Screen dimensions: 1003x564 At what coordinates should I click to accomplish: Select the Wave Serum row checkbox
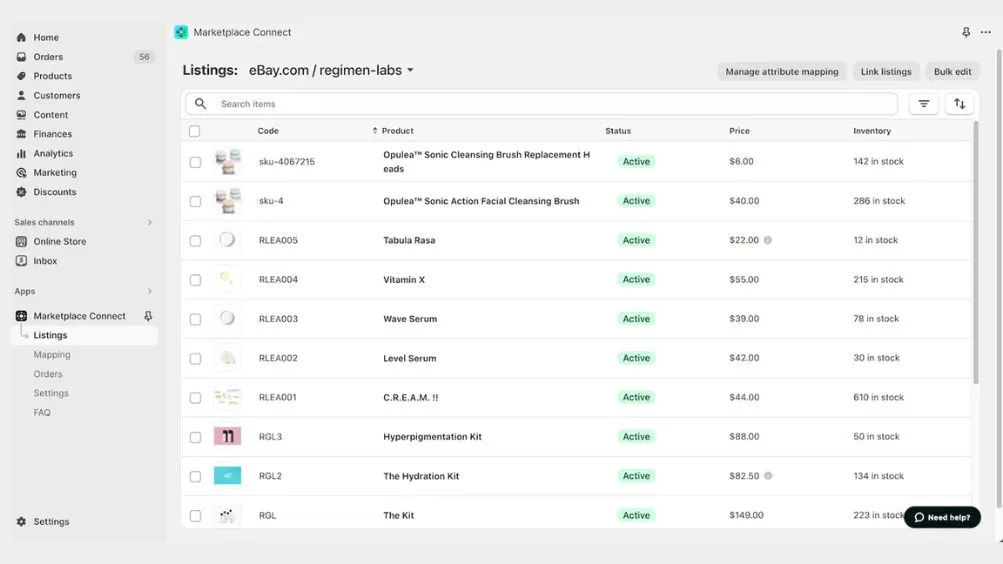195,320
